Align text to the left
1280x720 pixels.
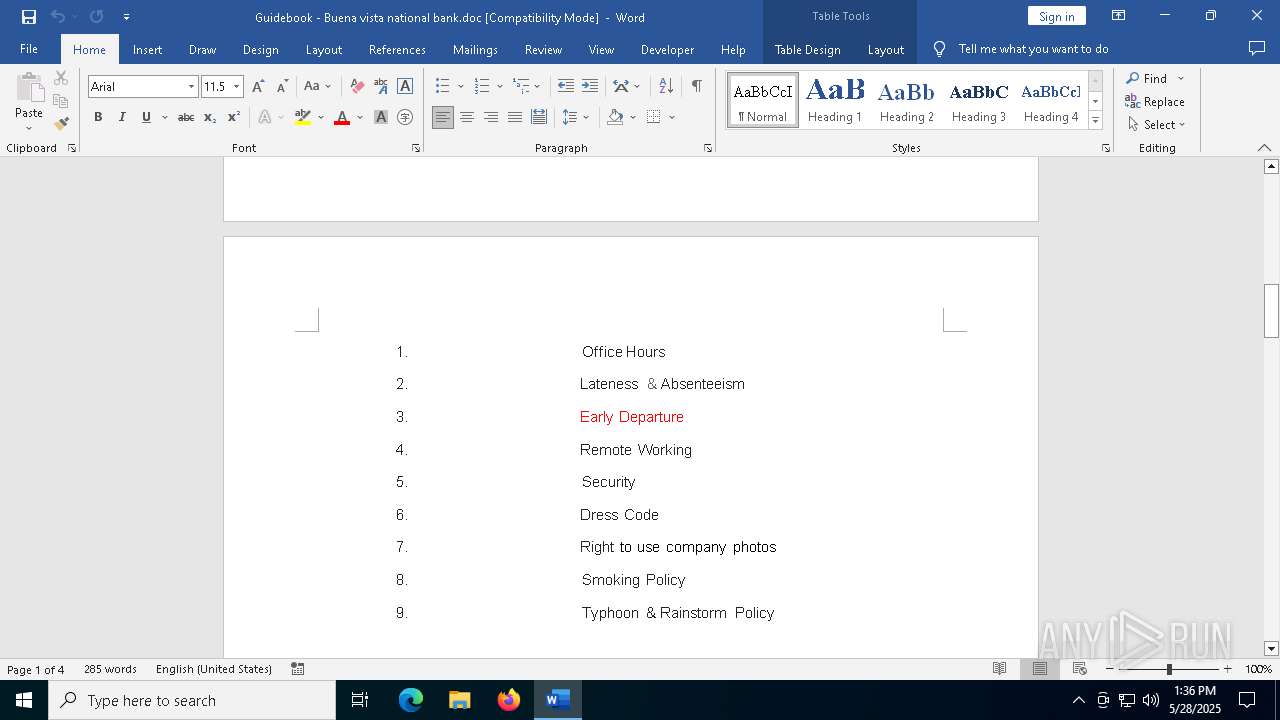(443, 117)
